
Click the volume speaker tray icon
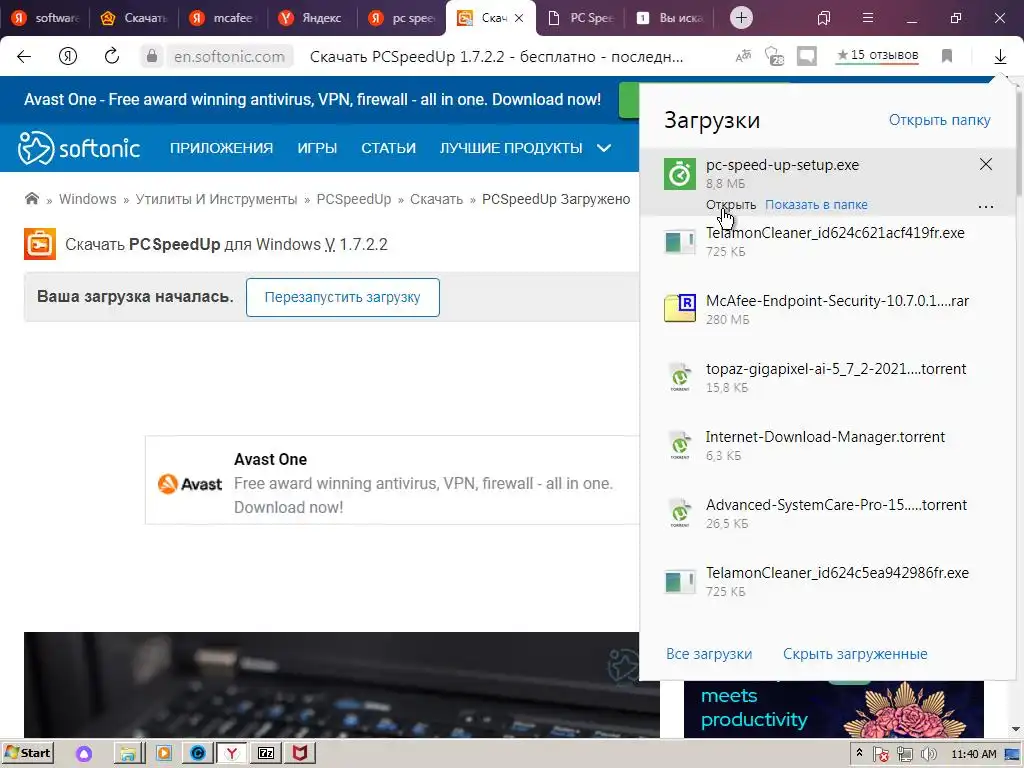929,754
